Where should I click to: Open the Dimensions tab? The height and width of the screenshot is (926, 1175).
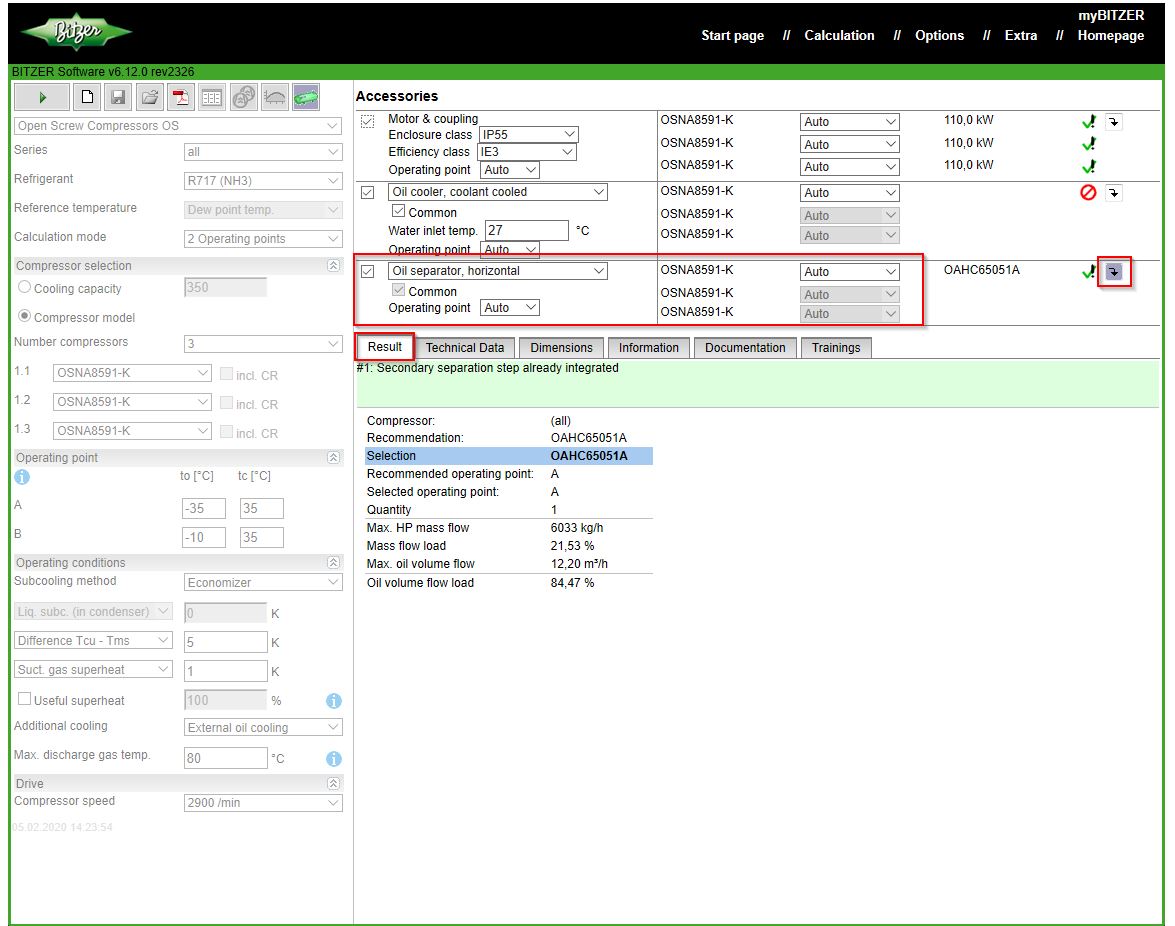coord(561,348)
